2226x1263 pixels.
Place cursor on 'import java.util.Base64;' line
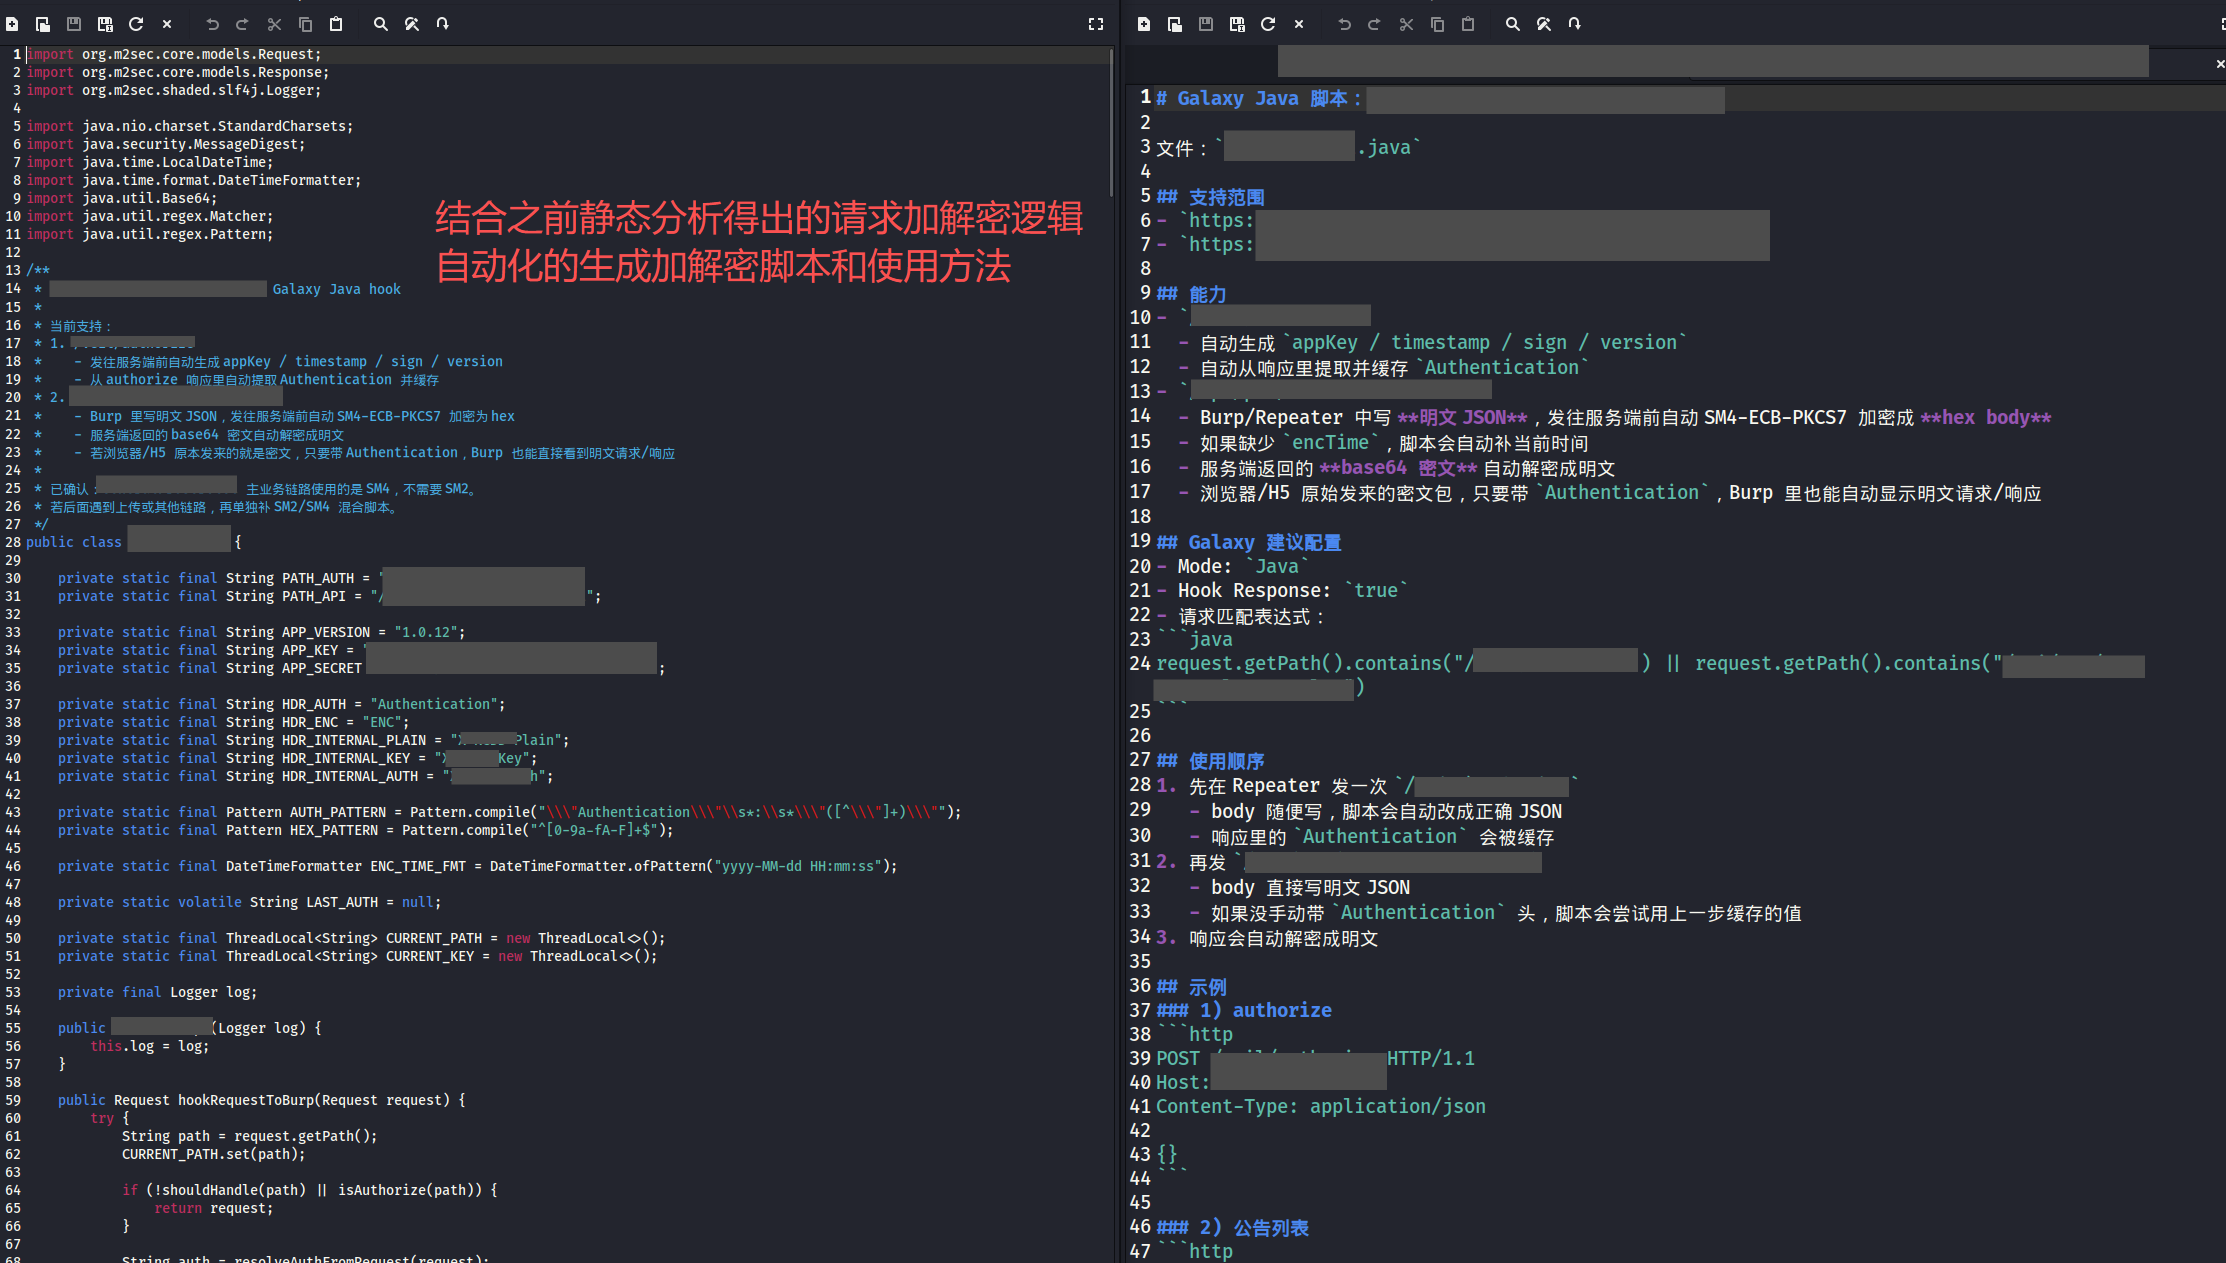click(122, 198)
